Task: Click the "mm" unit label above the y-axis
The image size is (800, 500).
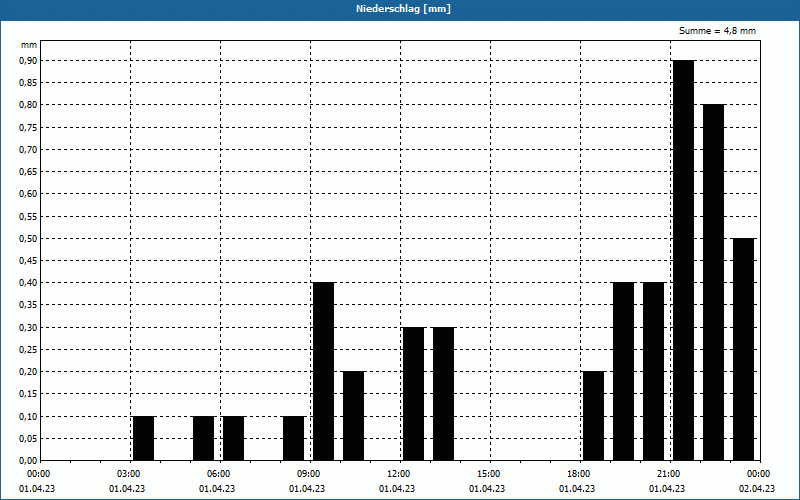Action: pos(29,45)
